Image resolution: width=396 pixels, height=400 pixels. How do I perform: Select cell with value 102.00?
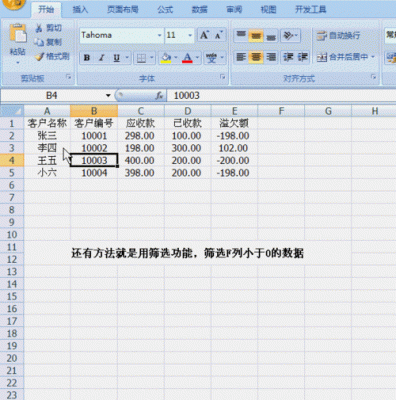(x=234, y=148)
